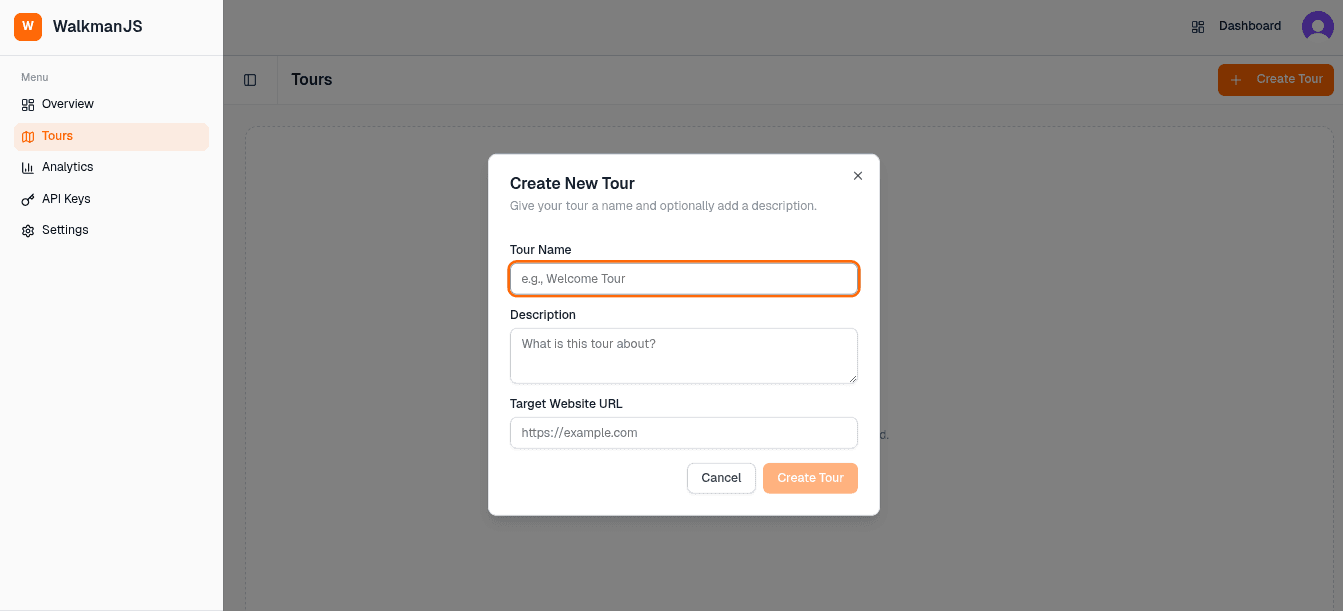
Task: Click into the Description text area
Action: (684, 356)
